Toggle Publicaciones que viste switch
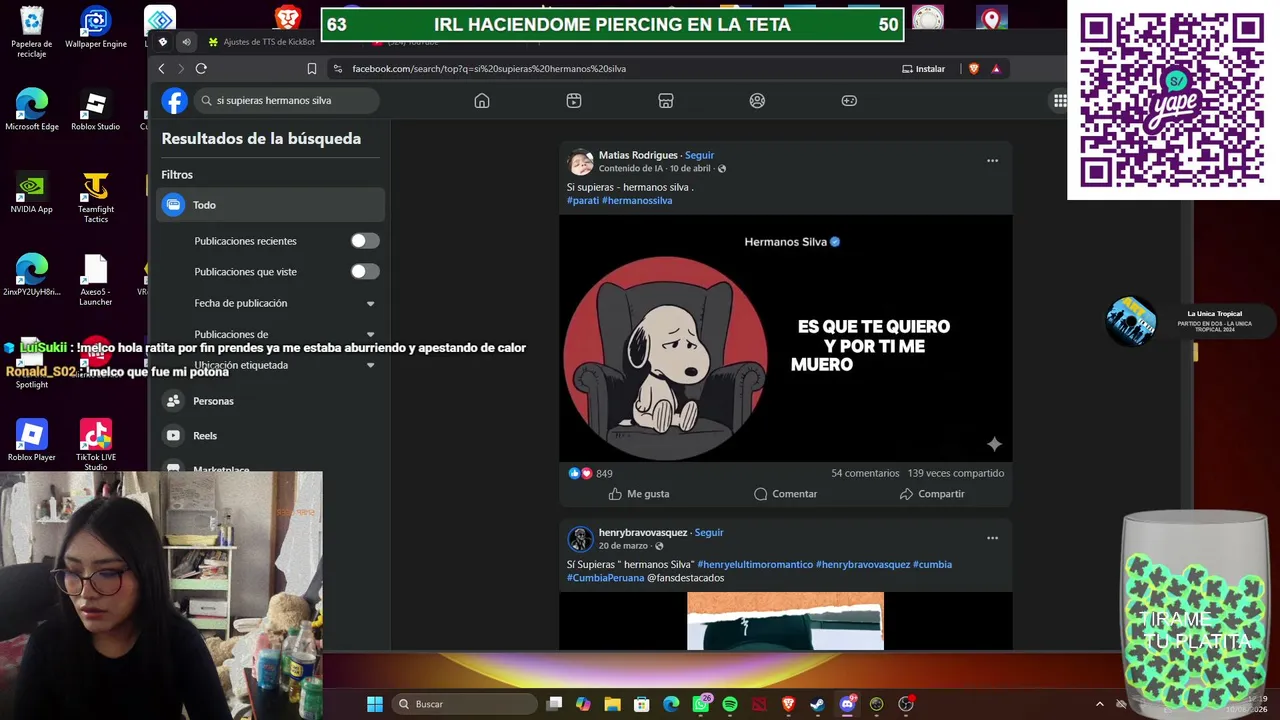1280x720 pixels. point(365,272)
